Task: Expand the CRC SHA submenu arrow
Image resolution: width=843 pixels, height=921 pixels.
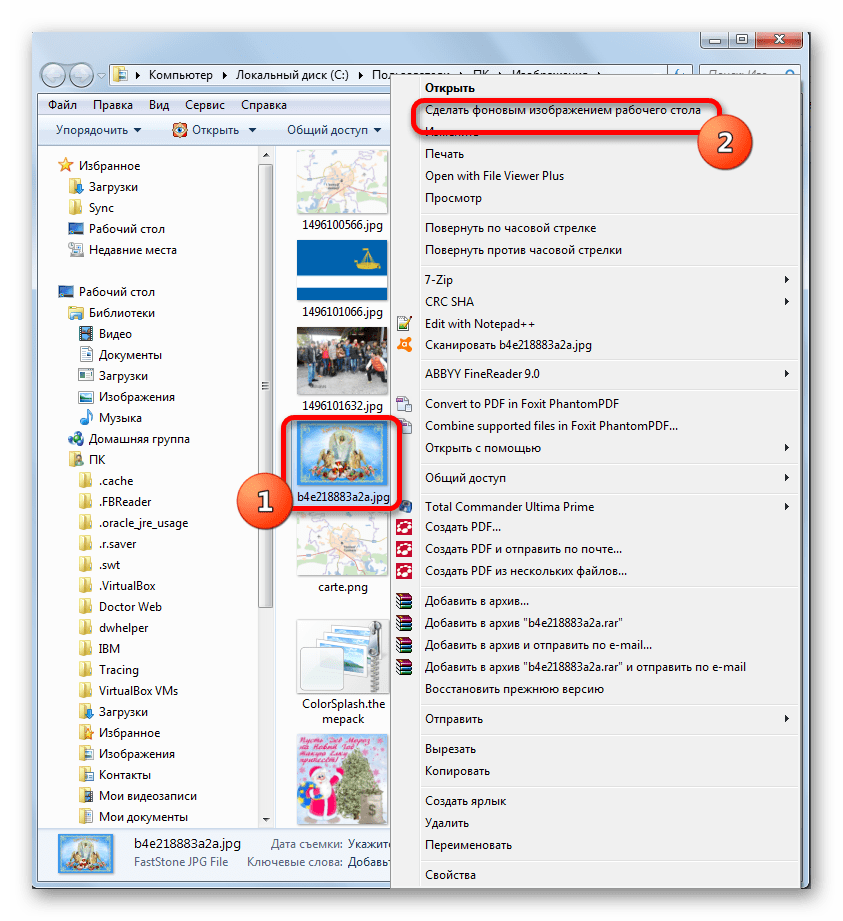Action: point(787,301)
